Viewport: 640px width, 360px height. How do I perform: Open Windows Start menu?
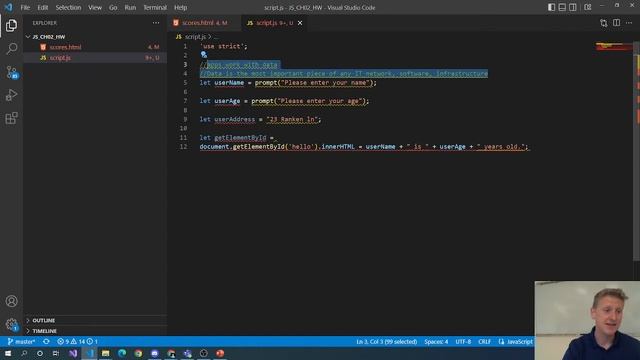click(8, 353)
